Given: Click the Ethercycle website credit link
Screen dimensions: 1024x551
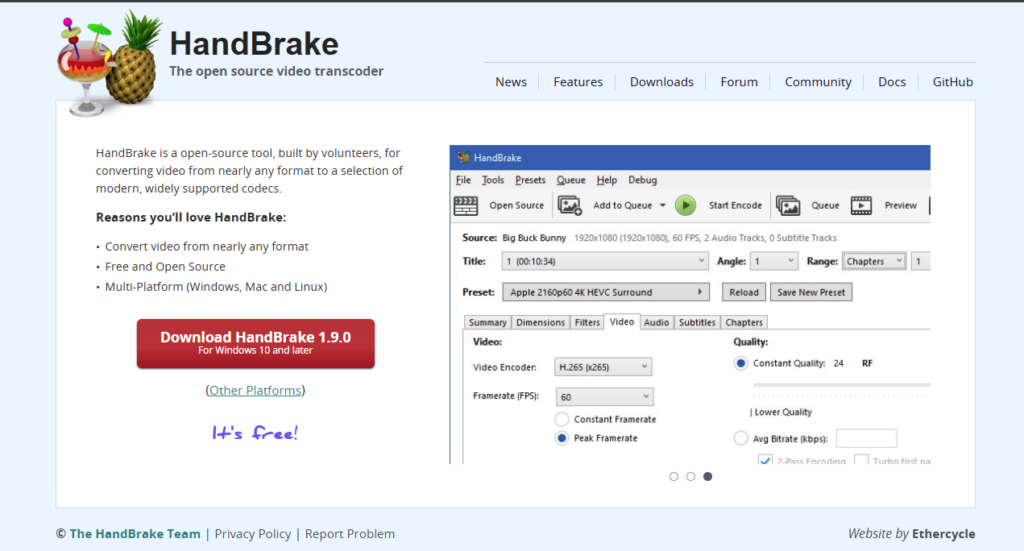Looking at the screenshot, I should pyautogui.click(x=943, y=533).
